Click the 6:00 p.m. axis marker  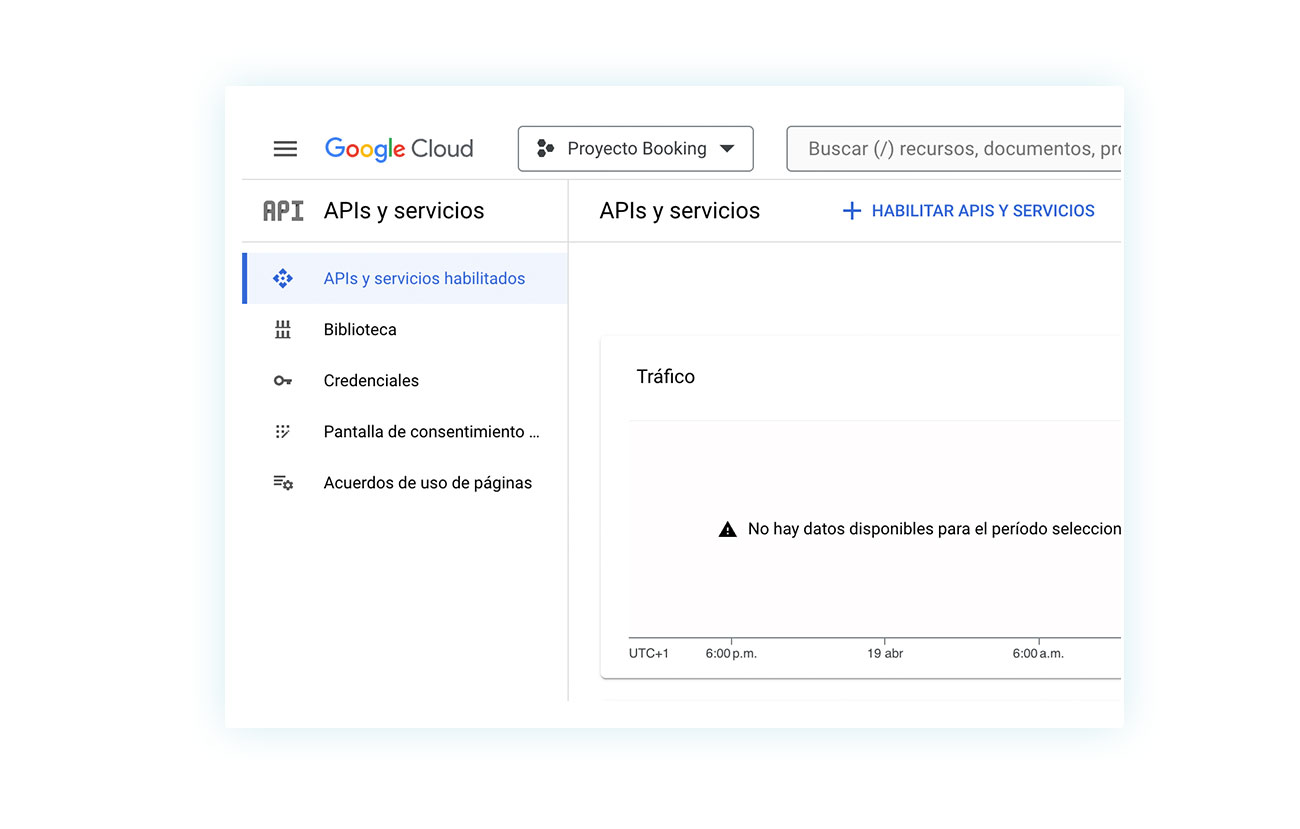[731, 654]
